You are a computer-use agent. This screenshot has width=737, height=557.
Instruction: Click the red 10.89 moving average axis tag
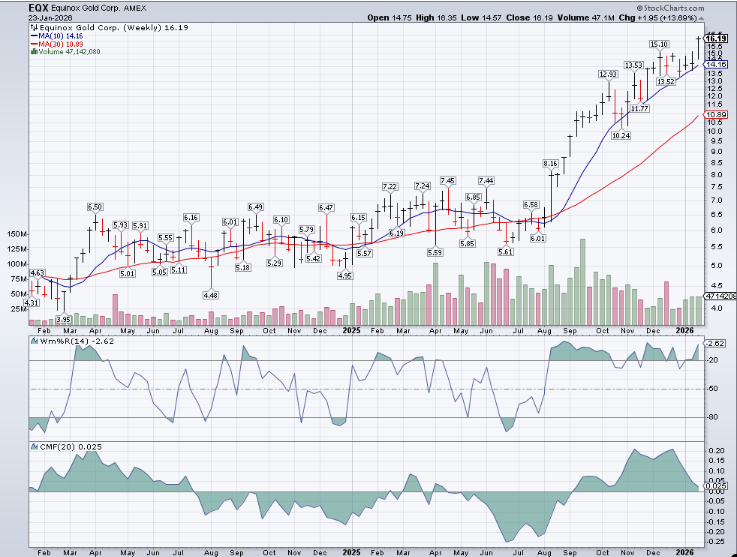click(715, 115)
